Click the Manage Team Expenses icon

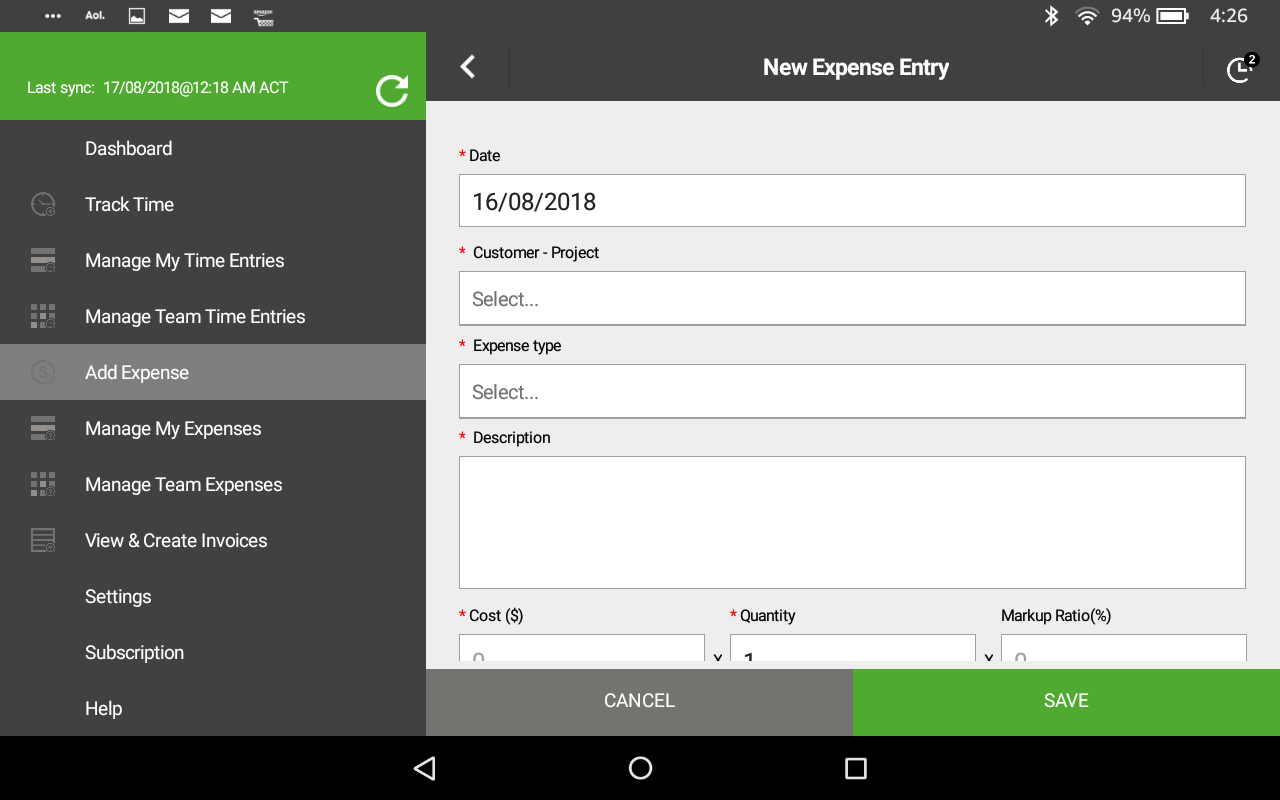pyautogui.click(x=43, y=484)
